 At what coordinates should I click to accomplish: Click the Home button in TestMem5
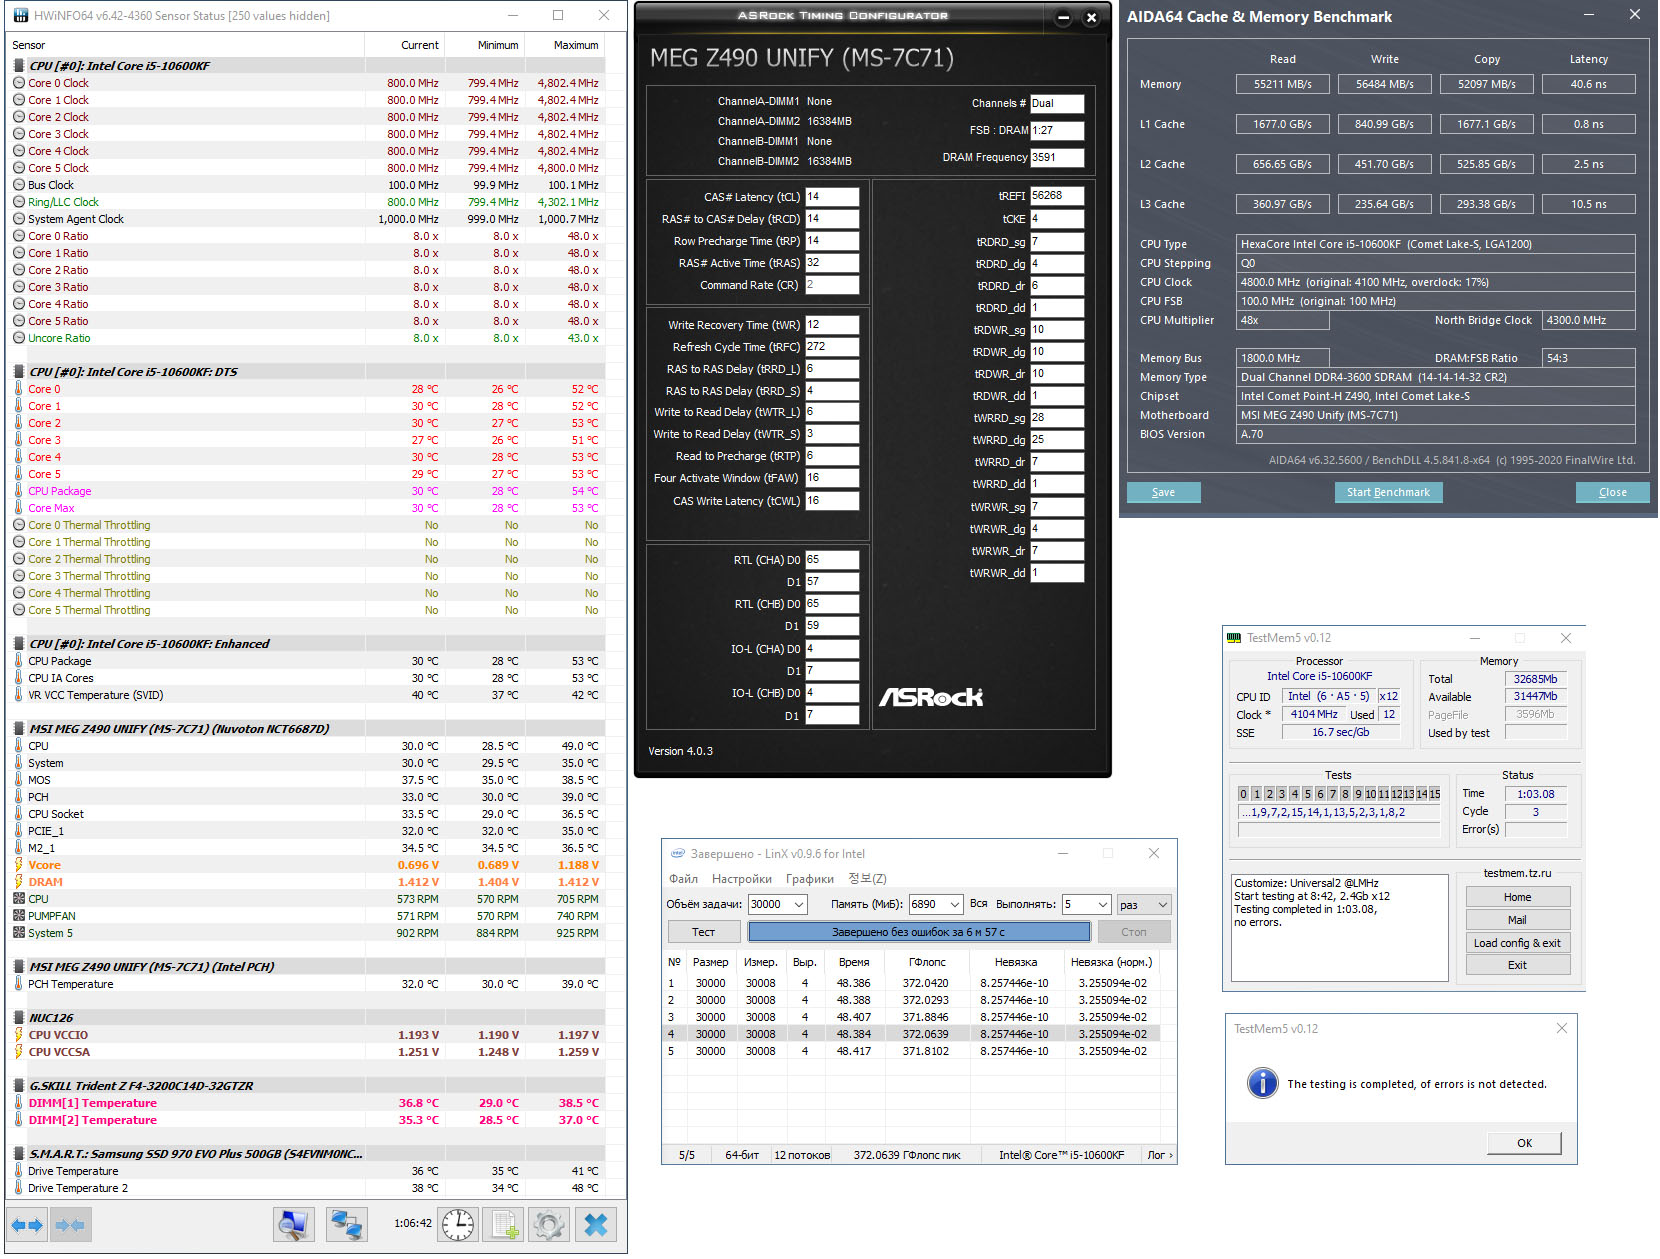(x=1517, y=897)
